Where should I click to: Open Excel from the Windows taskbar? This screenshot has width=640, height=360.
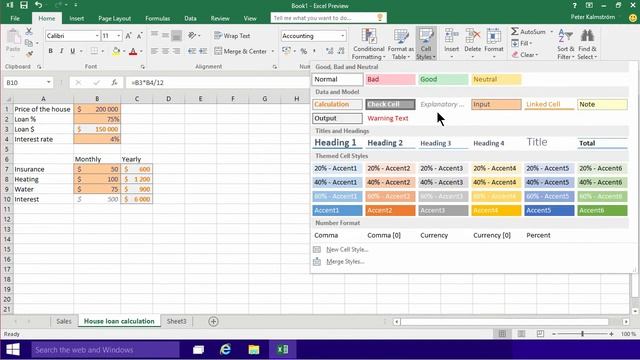(x=282, y=350)
